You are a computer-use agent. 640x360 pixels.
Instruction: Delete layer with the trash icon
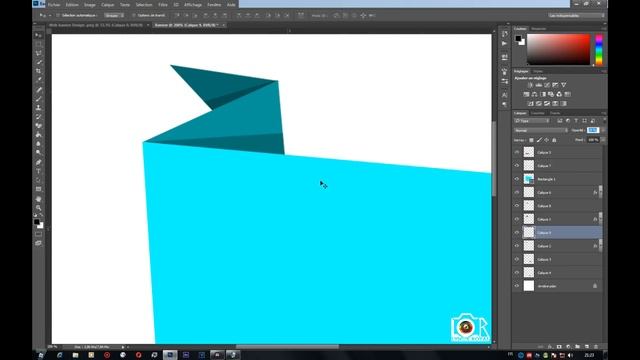(x=596, y=347)
